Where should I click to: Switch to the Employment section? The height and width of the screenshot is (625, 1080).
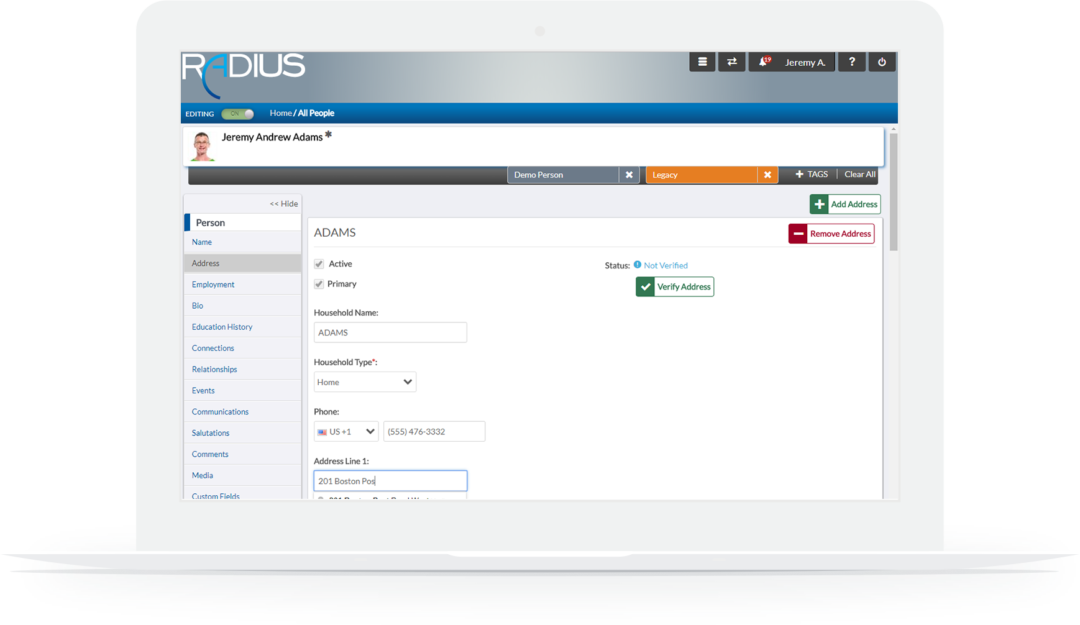tap(213, 284)
